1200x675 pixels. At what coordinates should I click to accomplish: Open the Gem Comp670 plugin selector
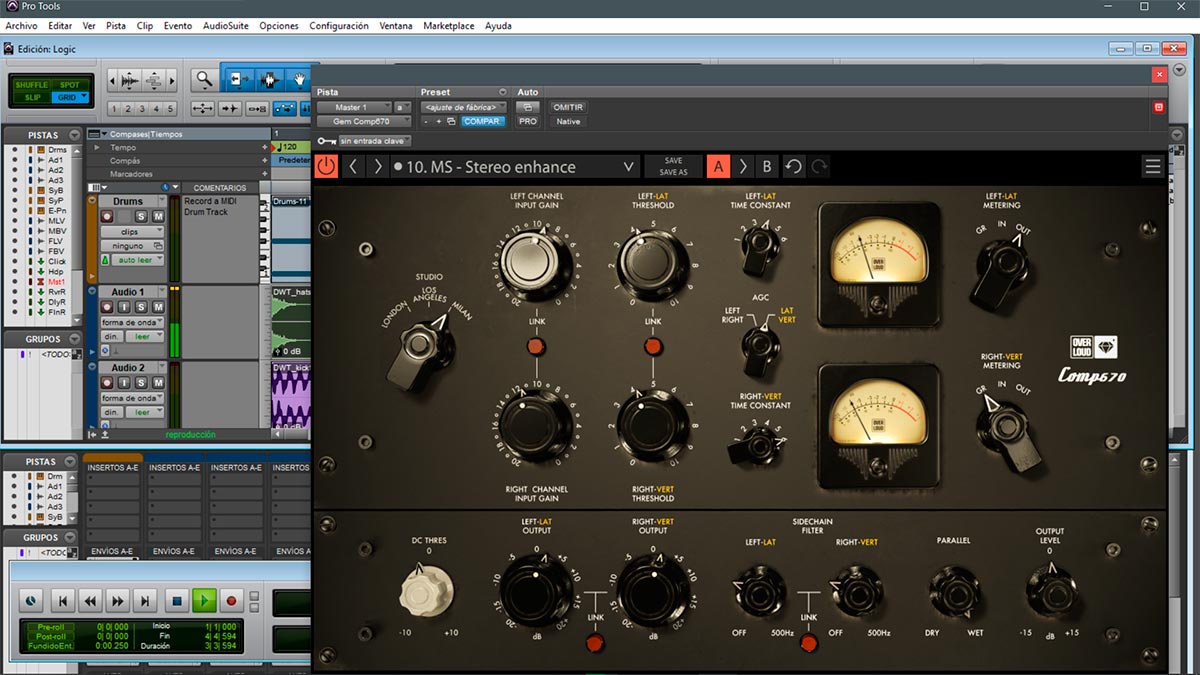point(364,122)
